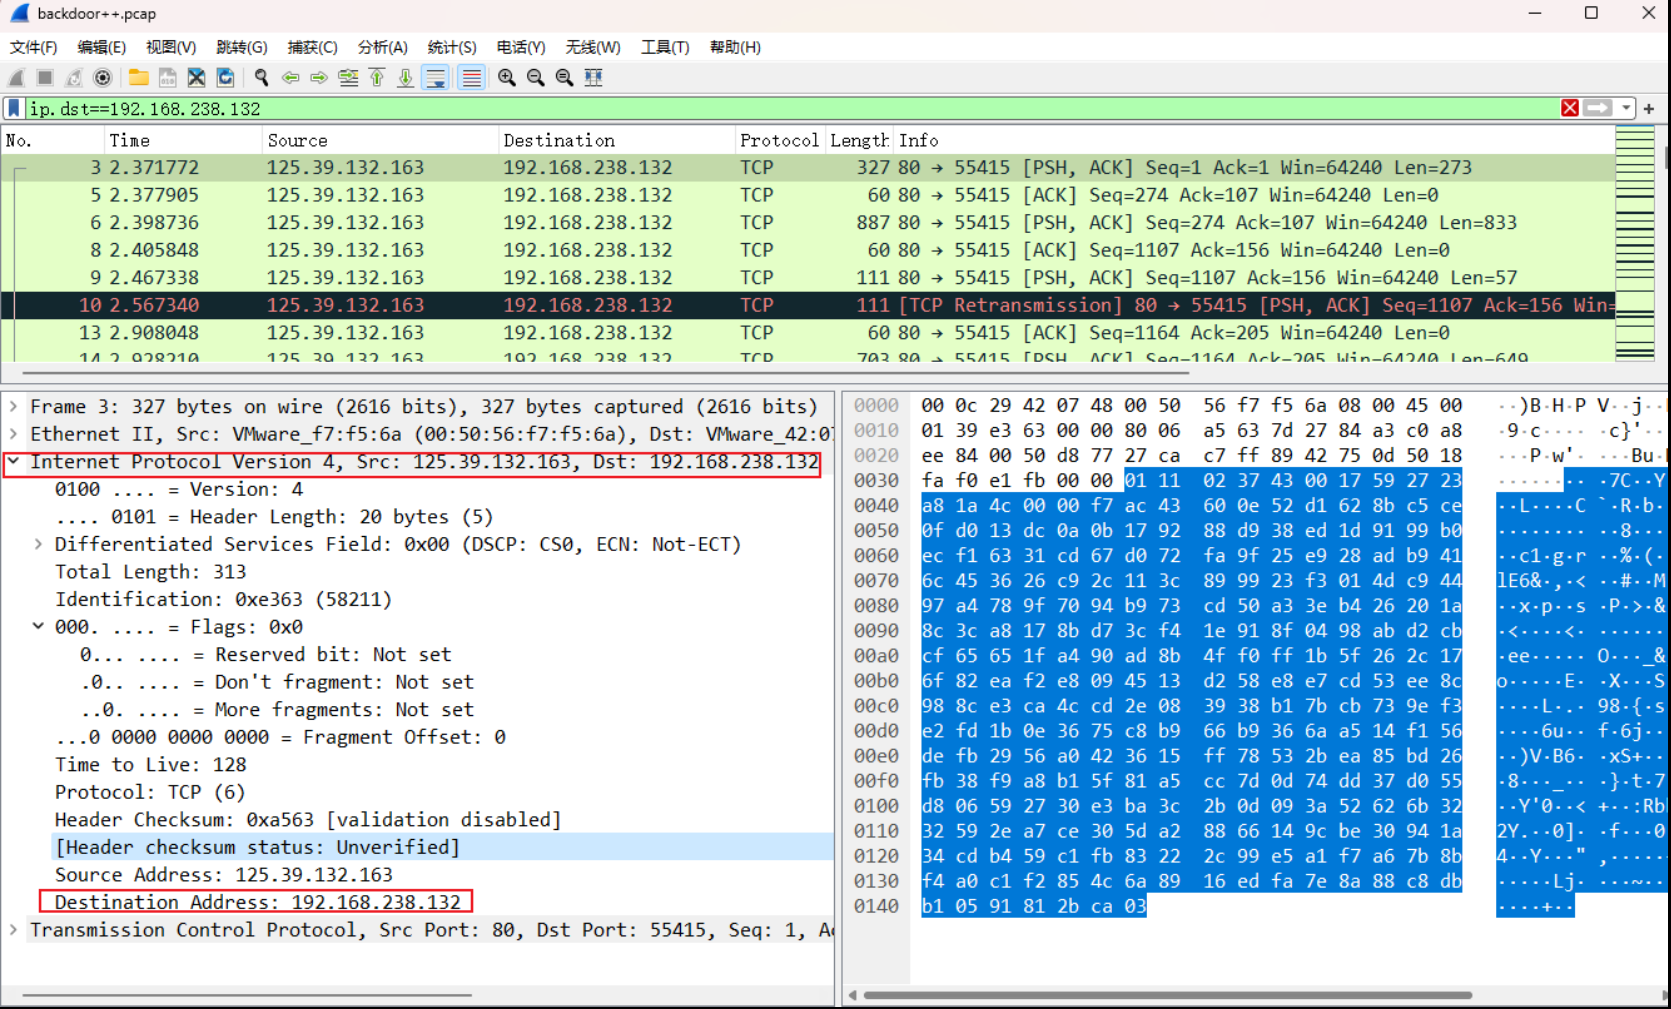The image size is (1671, 1009).
Task: Save the capture file icon
Action: tap(168, 78)
